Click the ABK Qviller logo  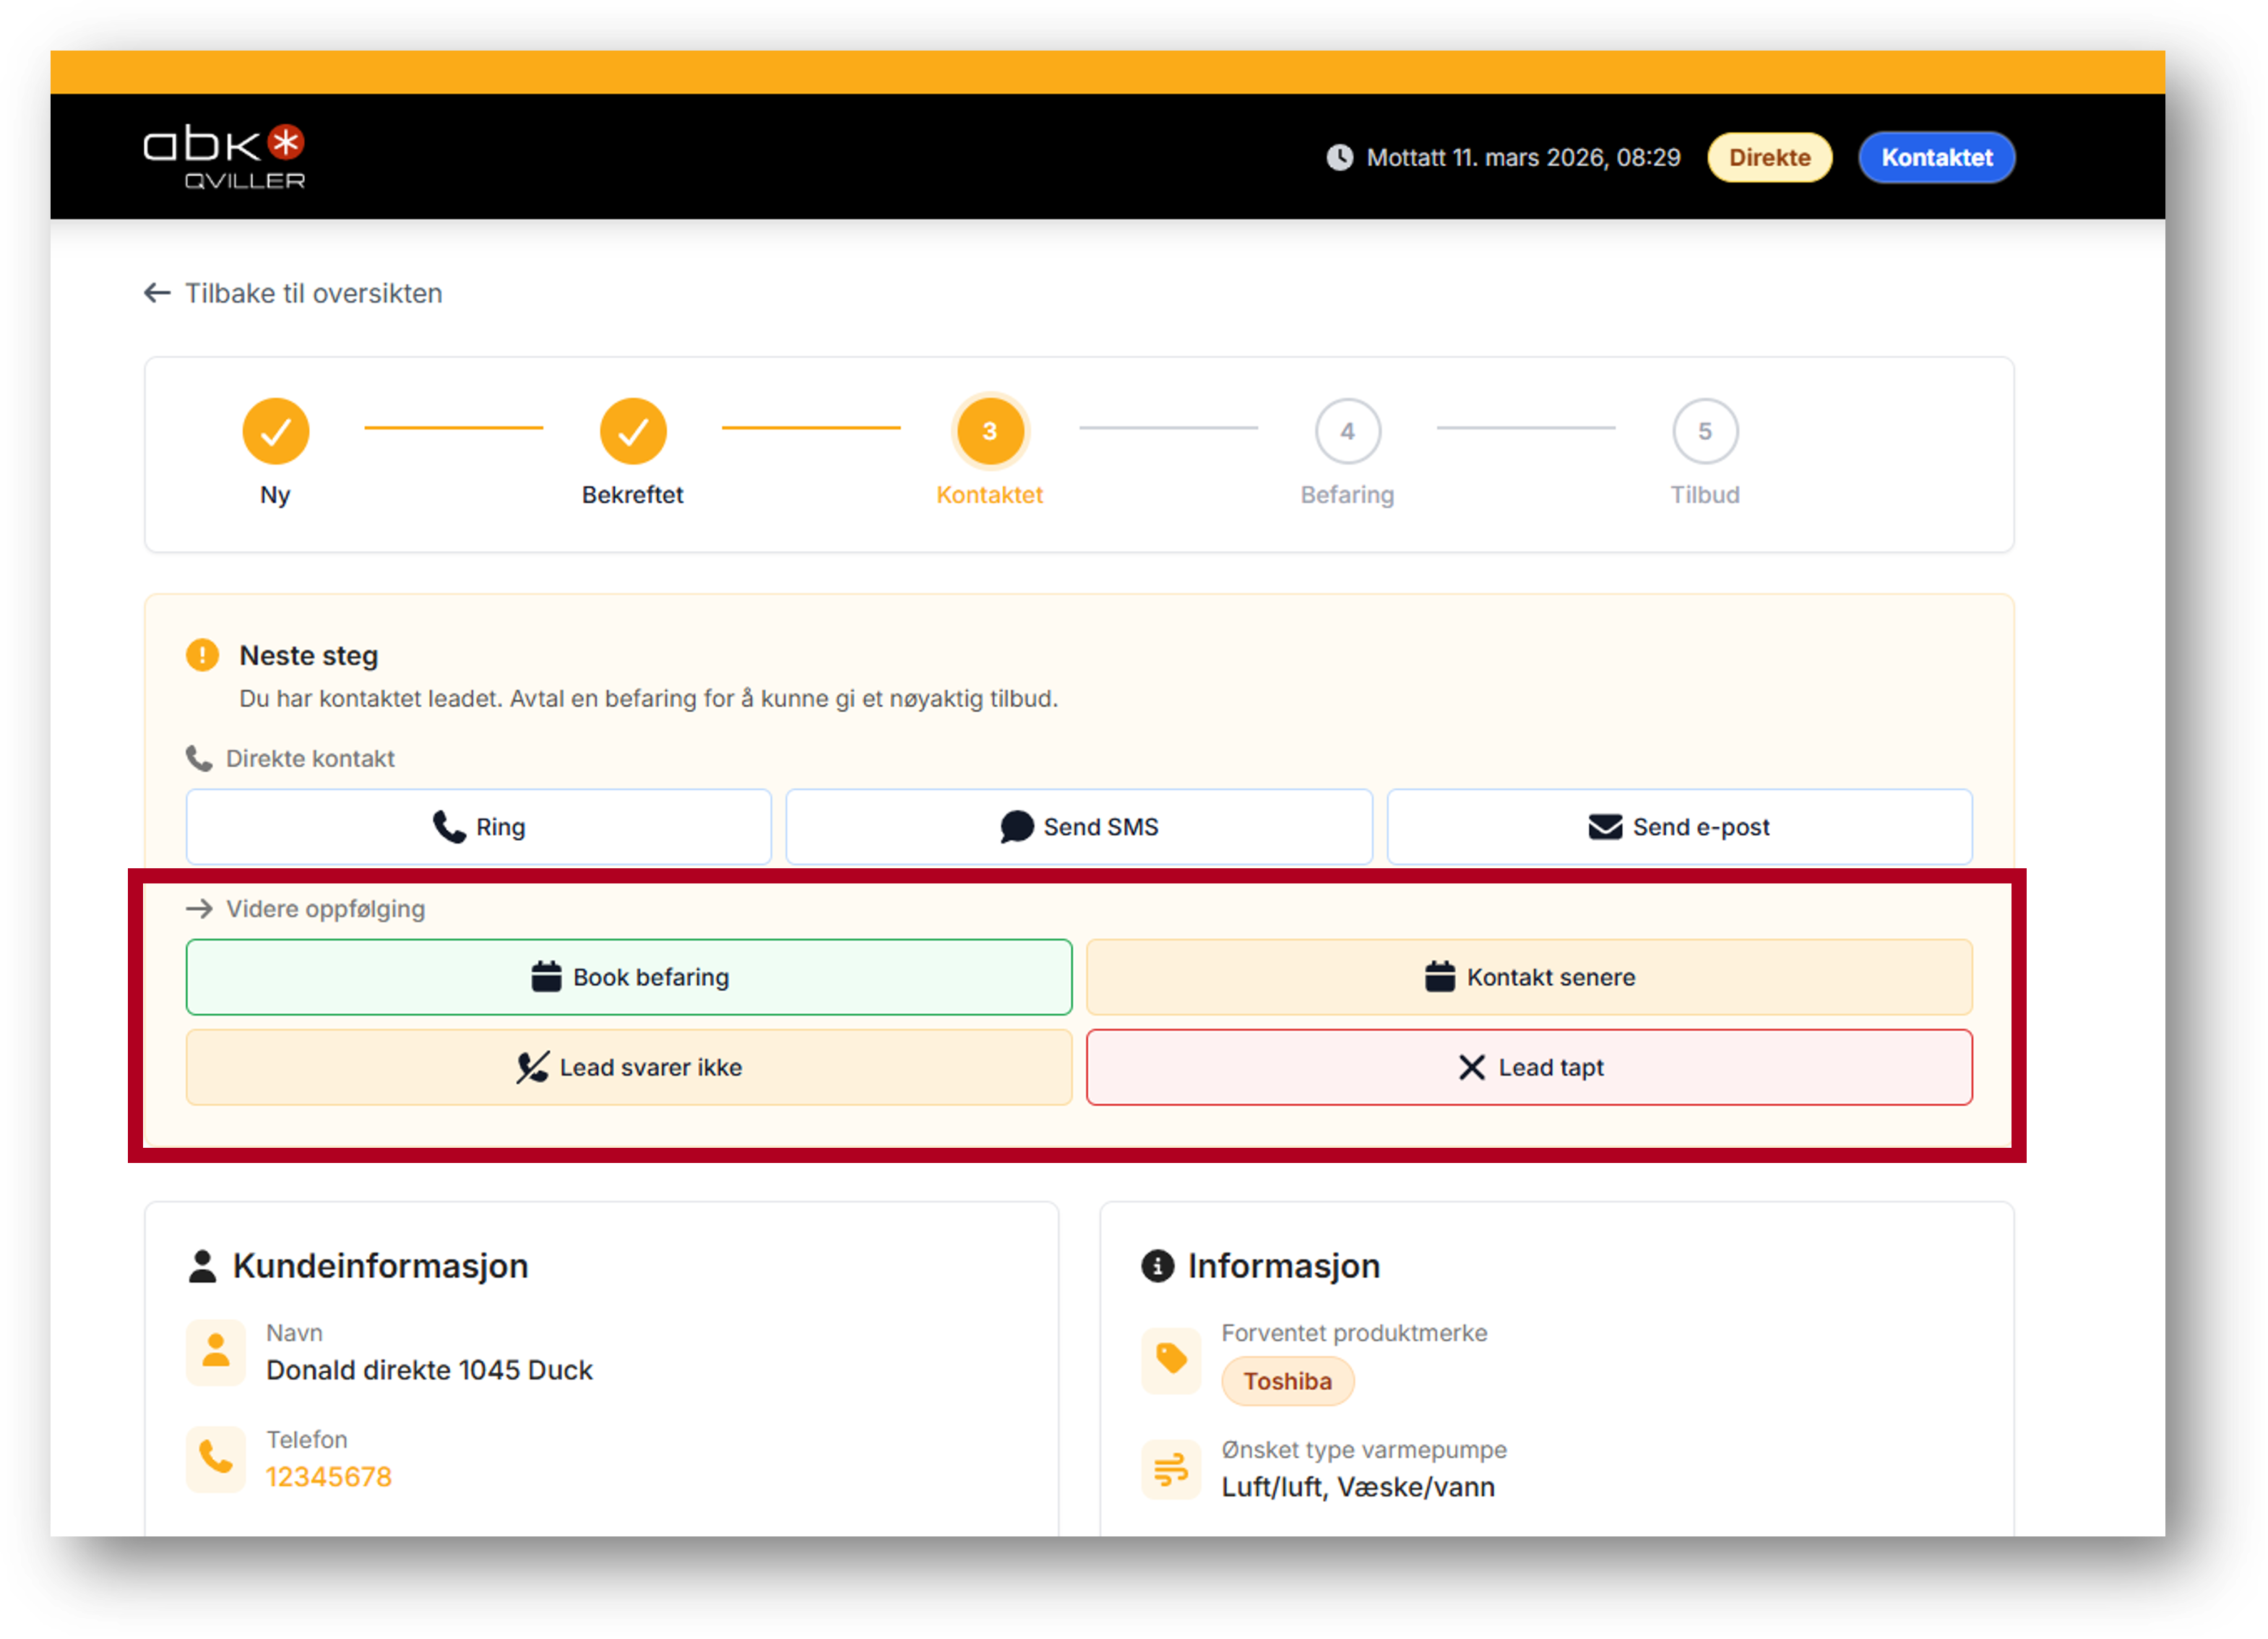pyautogui.click(x=224, y=157)
